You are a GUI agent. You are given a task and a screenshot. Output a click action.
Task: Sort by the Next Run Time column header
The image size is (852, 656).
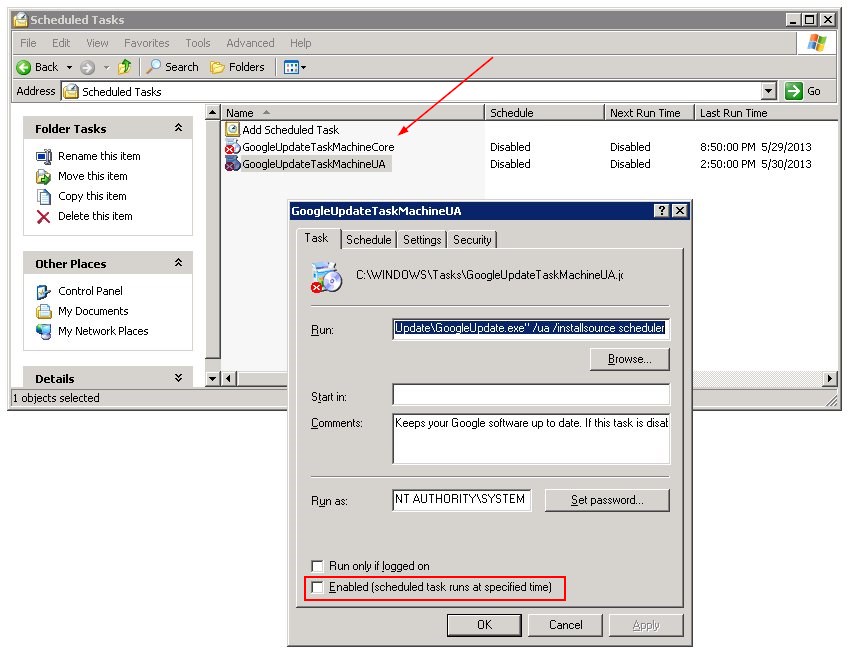[650, 113]
